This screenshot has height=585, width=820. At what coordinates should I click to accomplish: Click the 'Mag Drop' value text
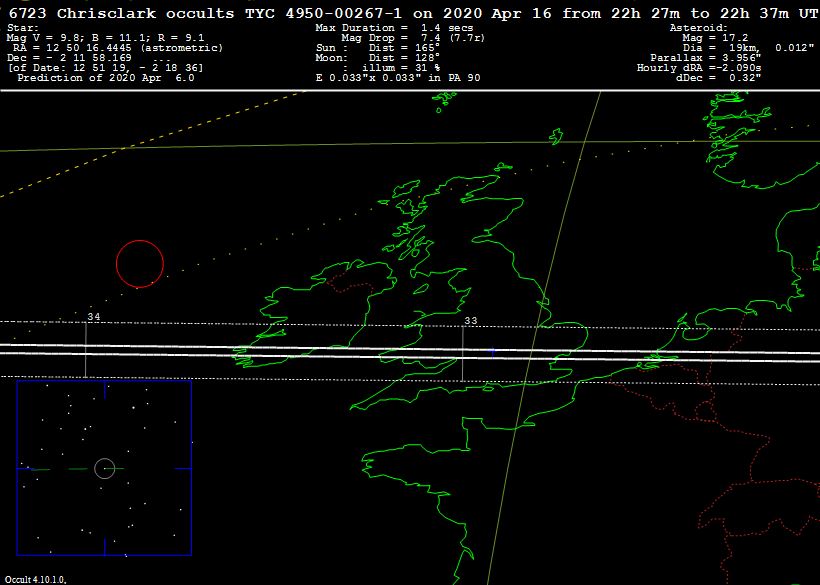pos(391,37)
